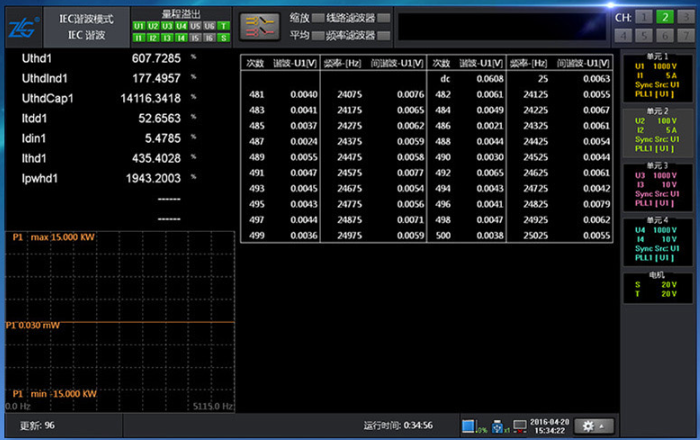This screenshot has width=700, height=440.
Task: Click the 更新: 96 update counter
Action: (x=37, y=426)
